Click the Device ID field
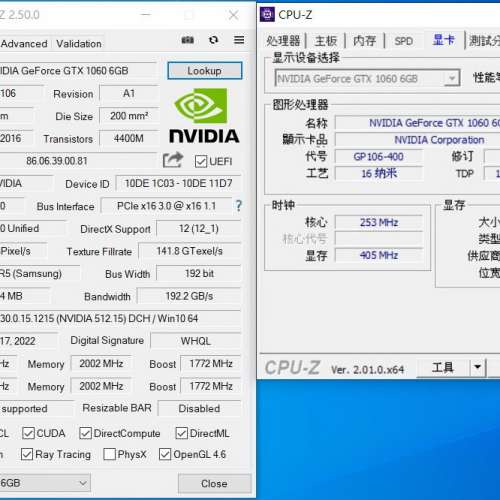 pos(178,183)
